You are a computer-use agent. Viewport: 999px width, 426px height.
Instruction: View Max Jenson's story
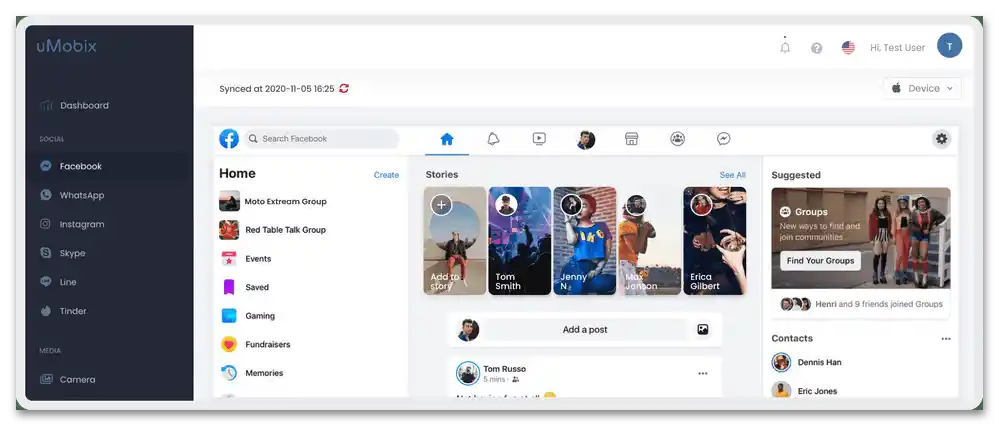(x=650, y=241)
